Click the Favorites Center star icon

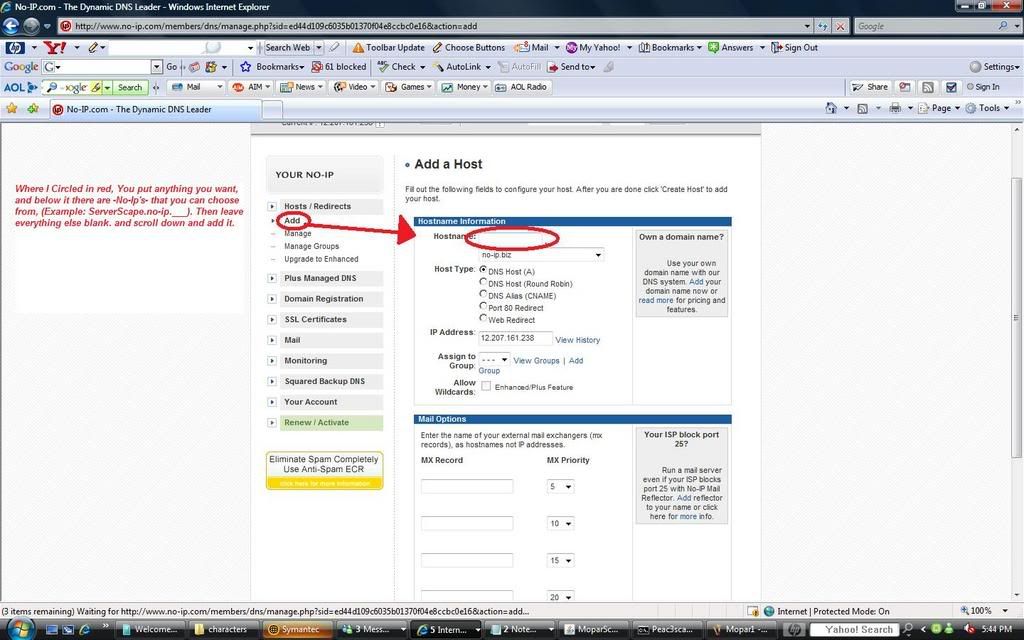[11, 108]
